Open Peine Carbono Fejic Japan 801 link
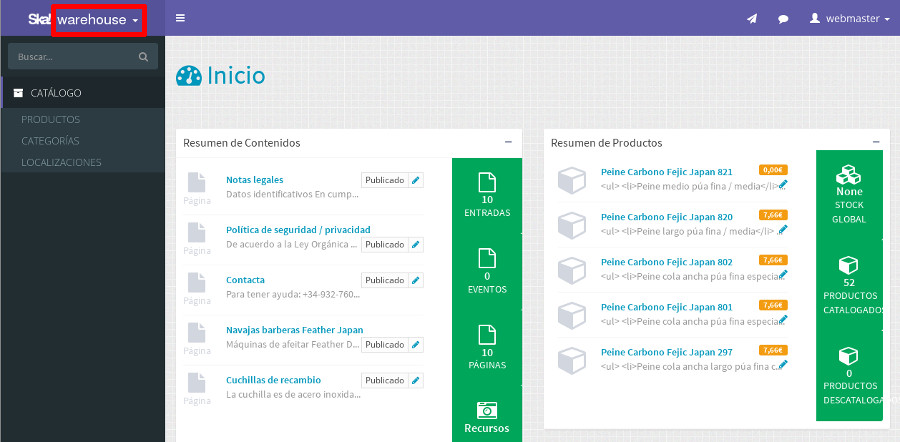900x442 pixels. pyautogui.click(x=666, y=307)
